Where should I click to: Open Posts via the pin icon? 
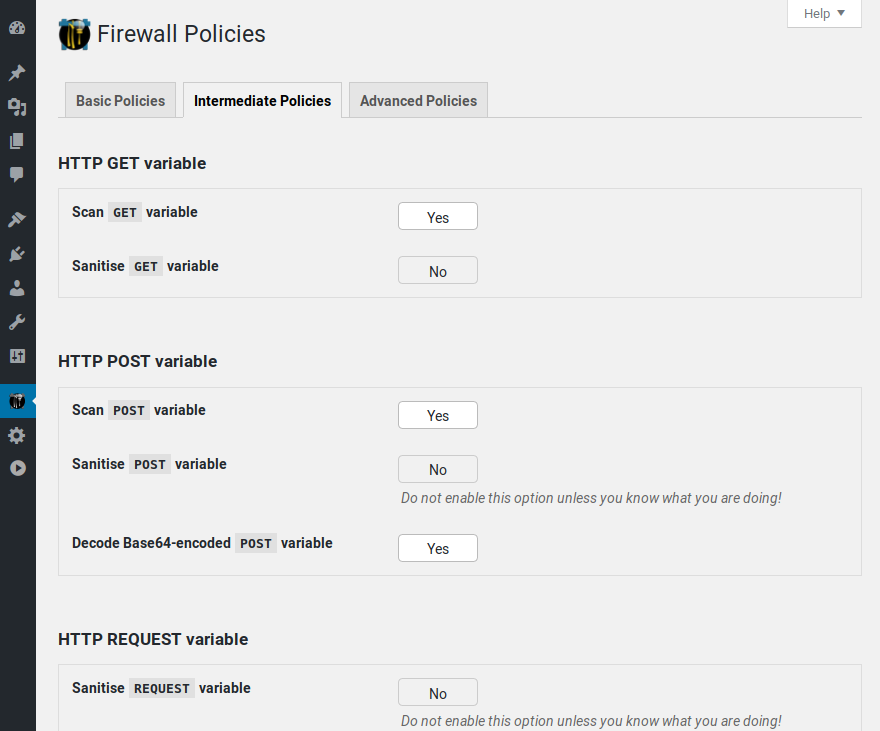pos(17,73)
